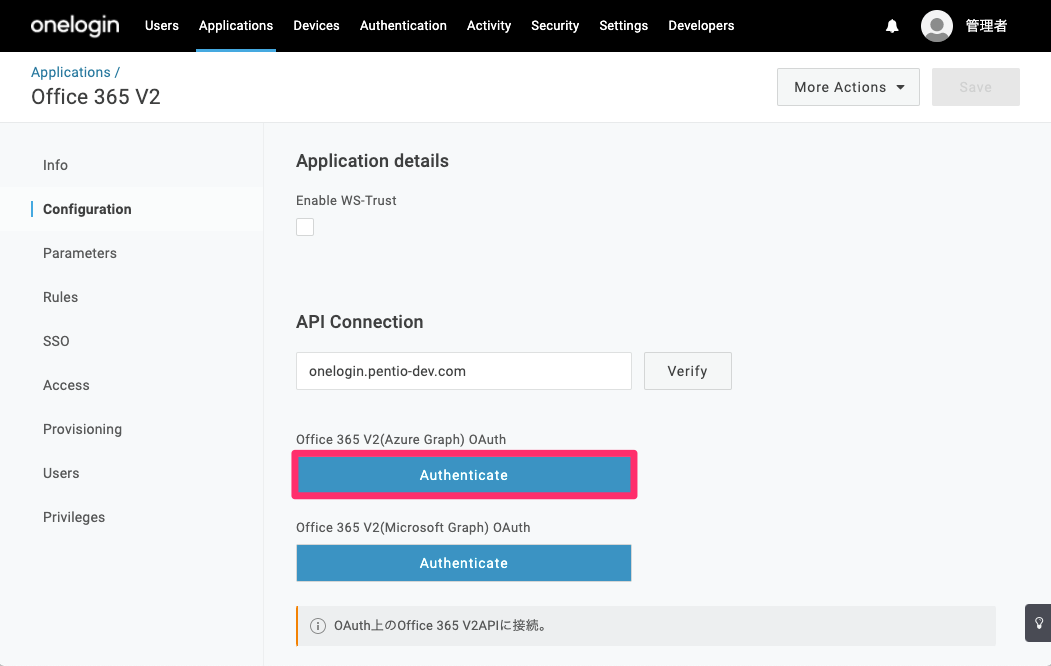The width and height of the screenshot is (1051, 666).
Task: Click the OneLogin logo
Action: 75,25
